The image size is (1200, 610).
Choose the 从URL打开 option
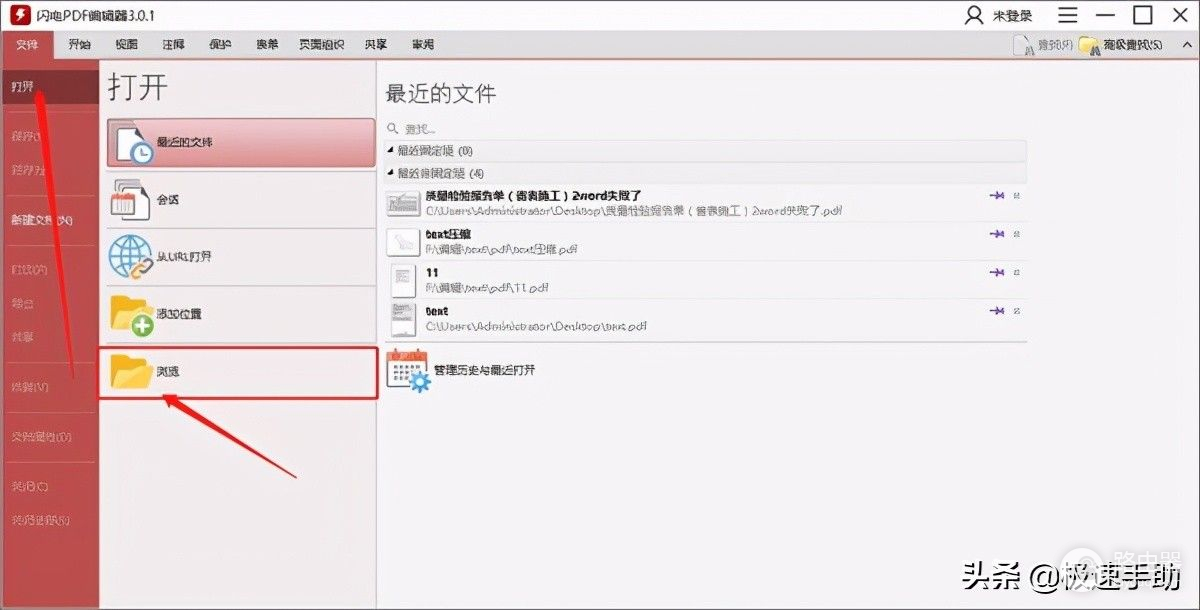(240, 256)
